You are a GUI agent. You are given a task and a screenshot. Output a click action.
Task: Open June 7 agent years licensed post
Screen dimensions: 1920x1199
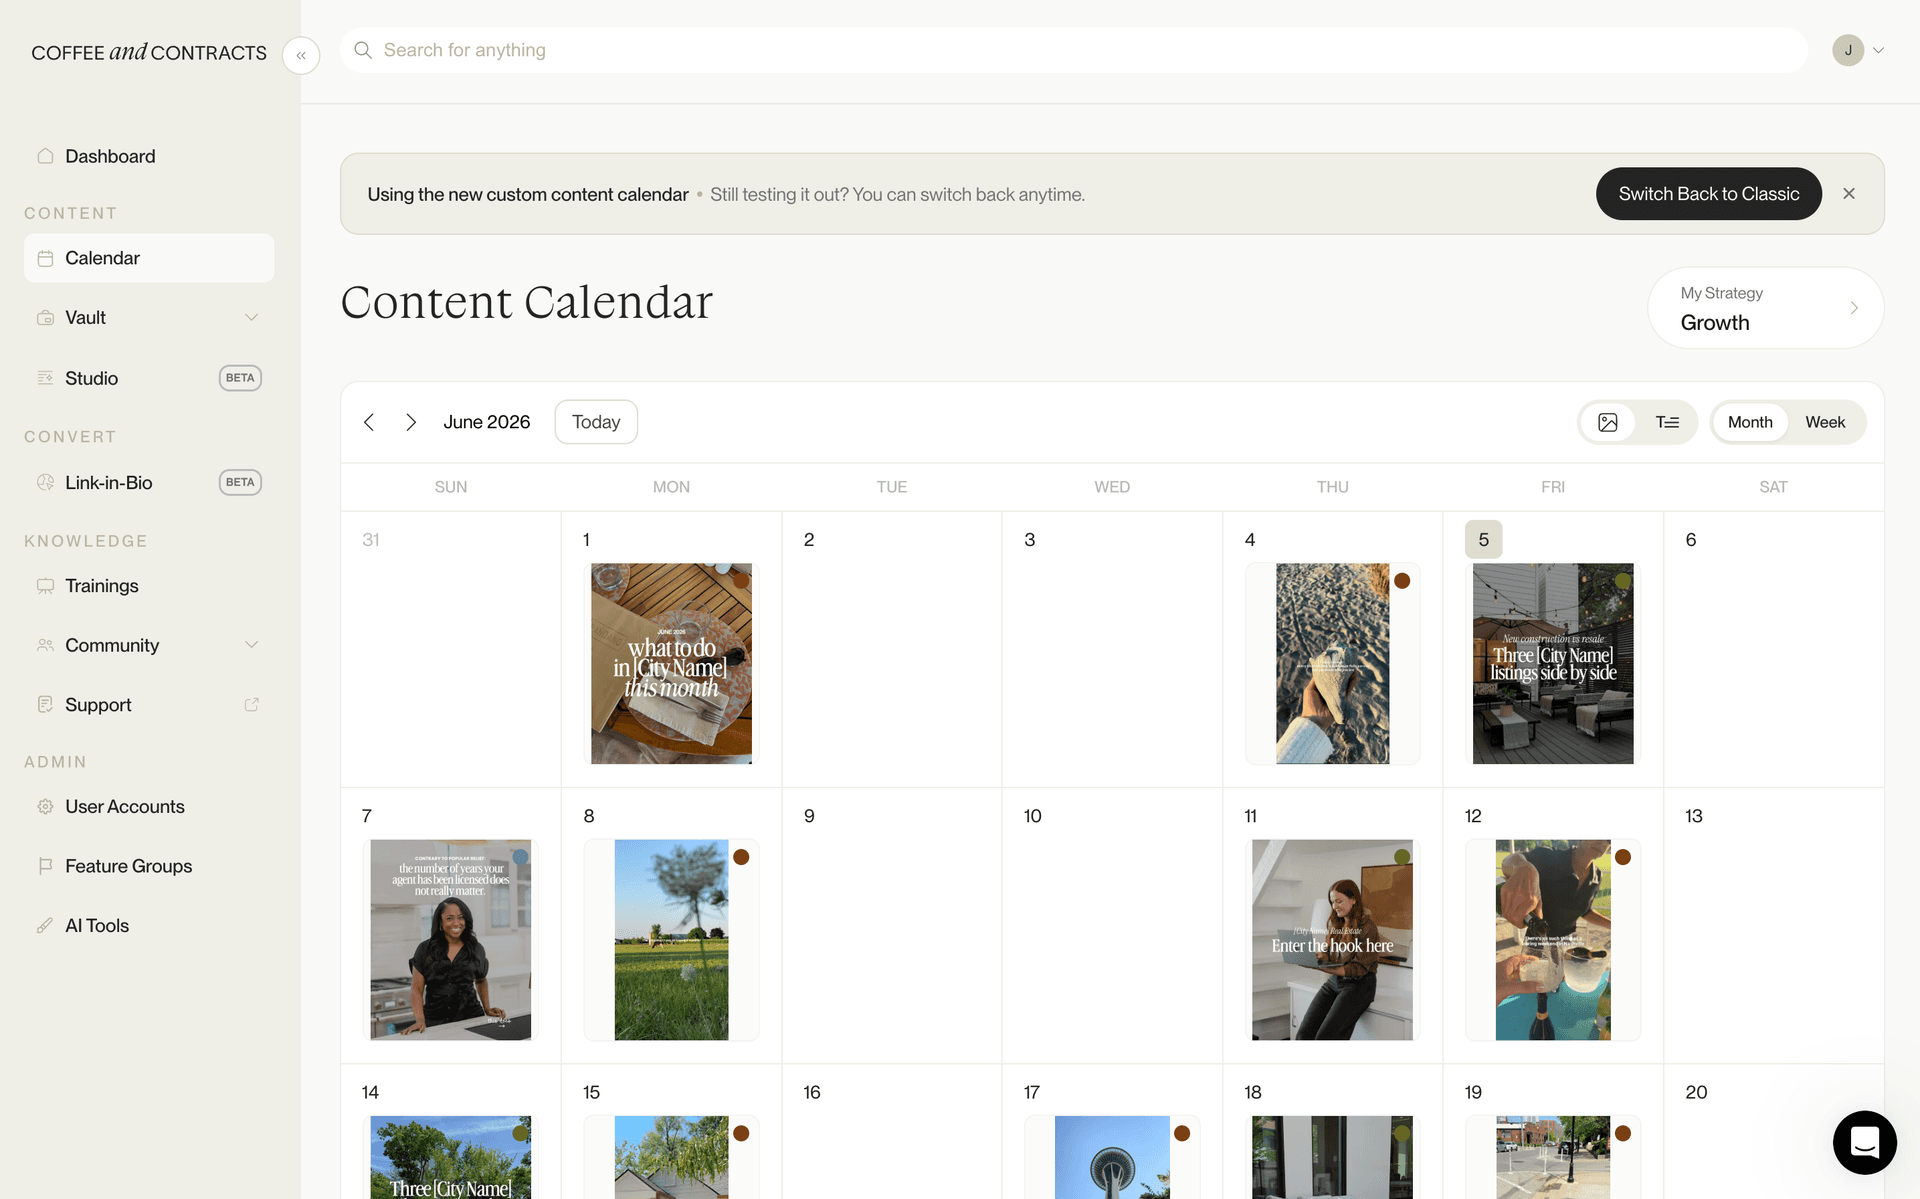pyautogui.click(x=451, y=940)
